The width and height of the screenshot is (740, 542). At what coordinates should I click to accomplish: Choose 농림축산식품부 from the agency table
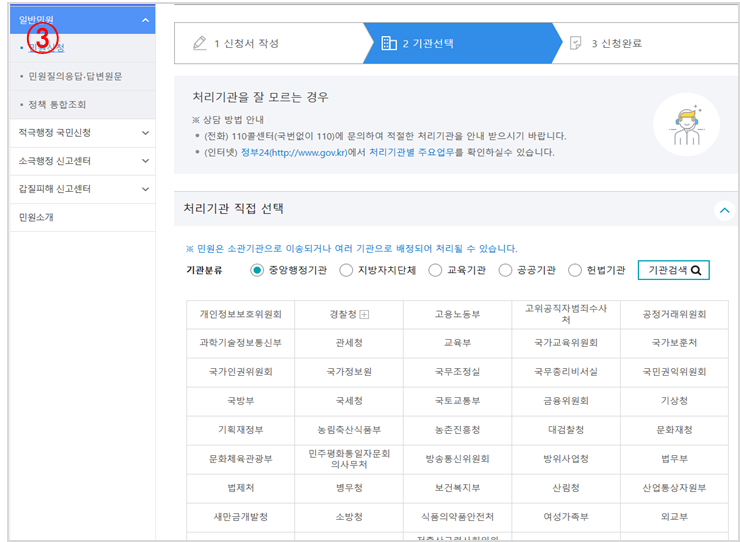tap(349, 430)
